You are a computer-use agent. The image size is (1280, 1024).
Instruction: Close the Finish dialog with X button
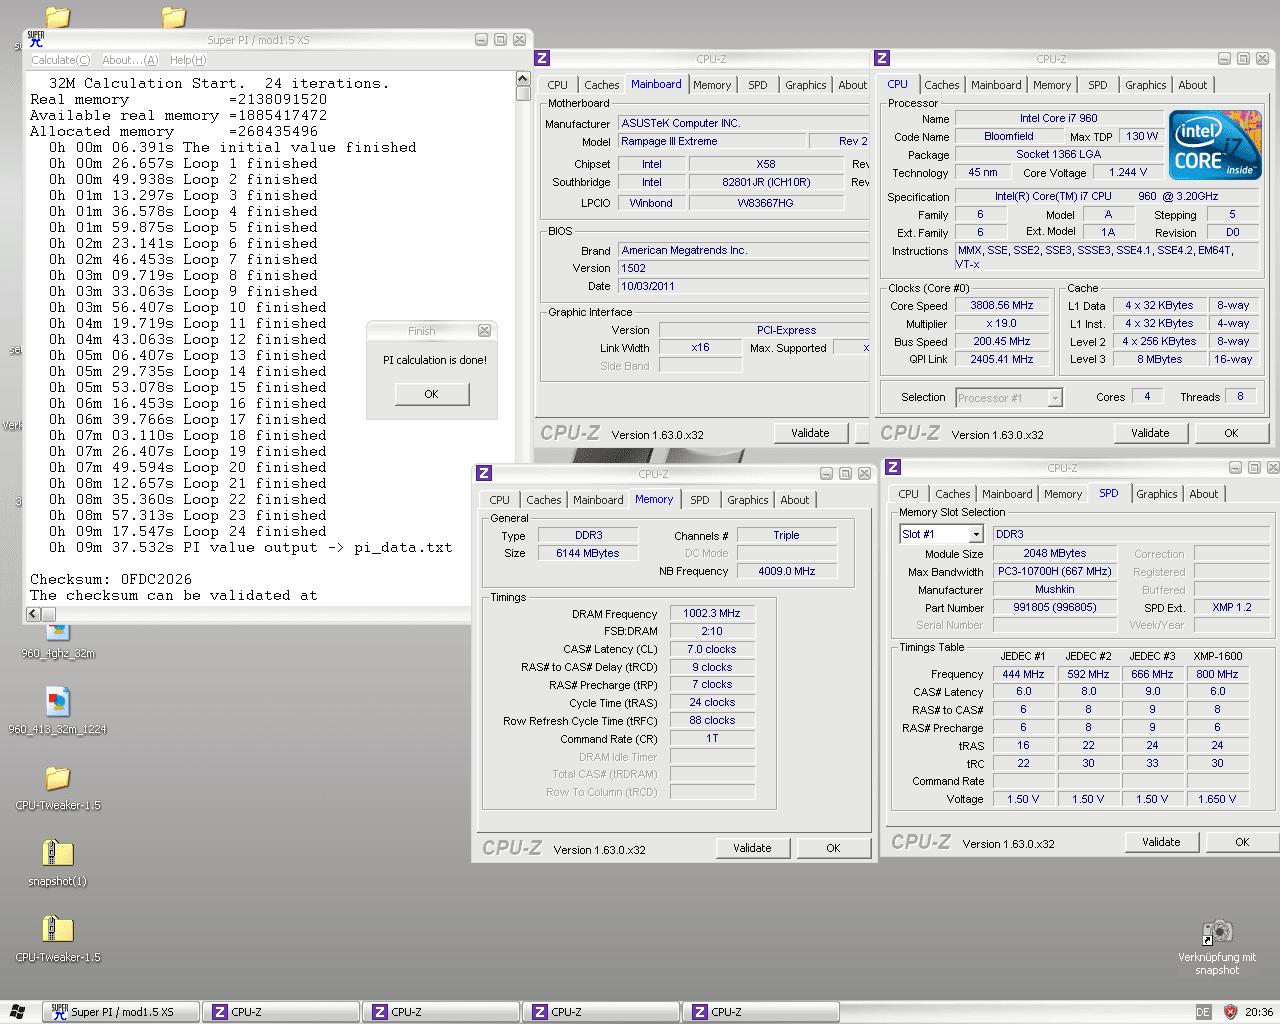click(x=485, y=331)
